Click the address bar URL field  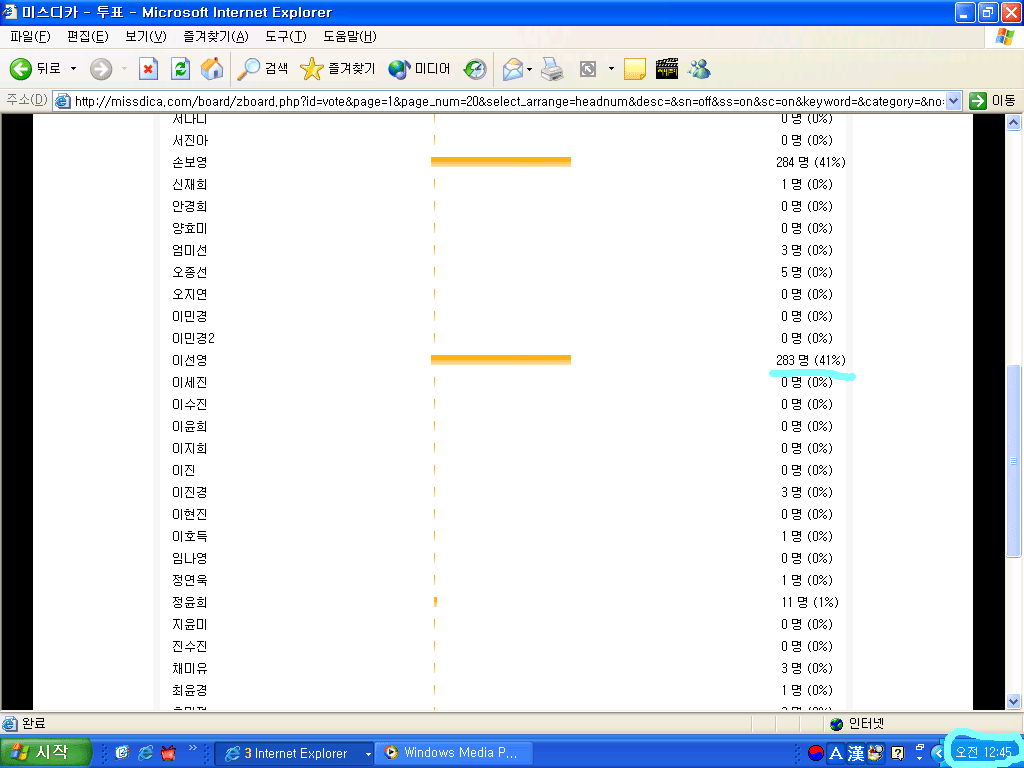[500, 100]
